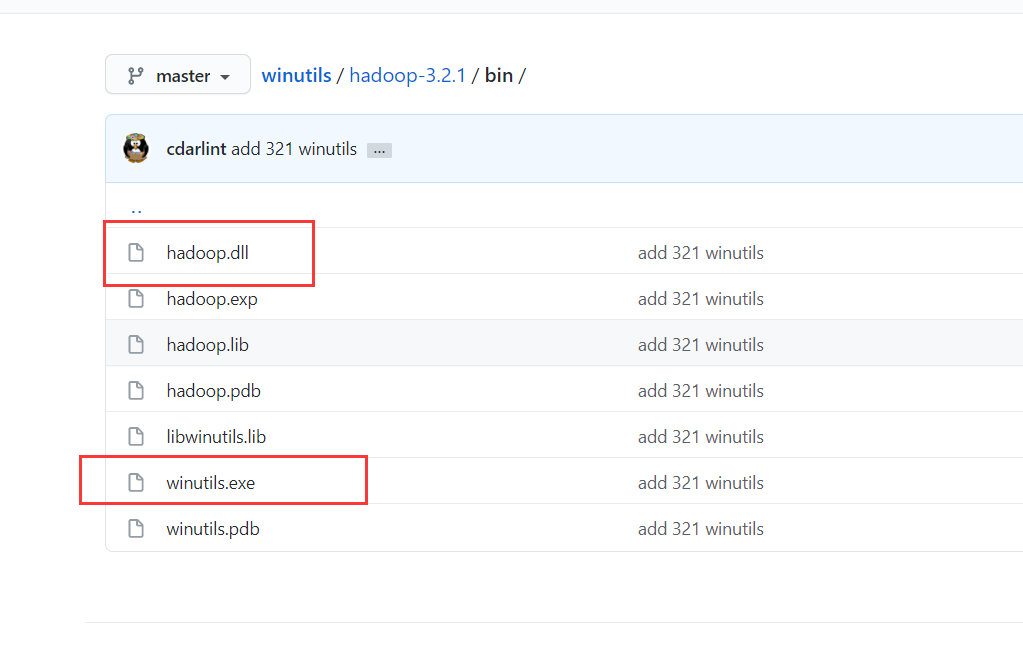
Task: Click the file icon next to hadoop.lib
Action: click(x=135, y=344)
